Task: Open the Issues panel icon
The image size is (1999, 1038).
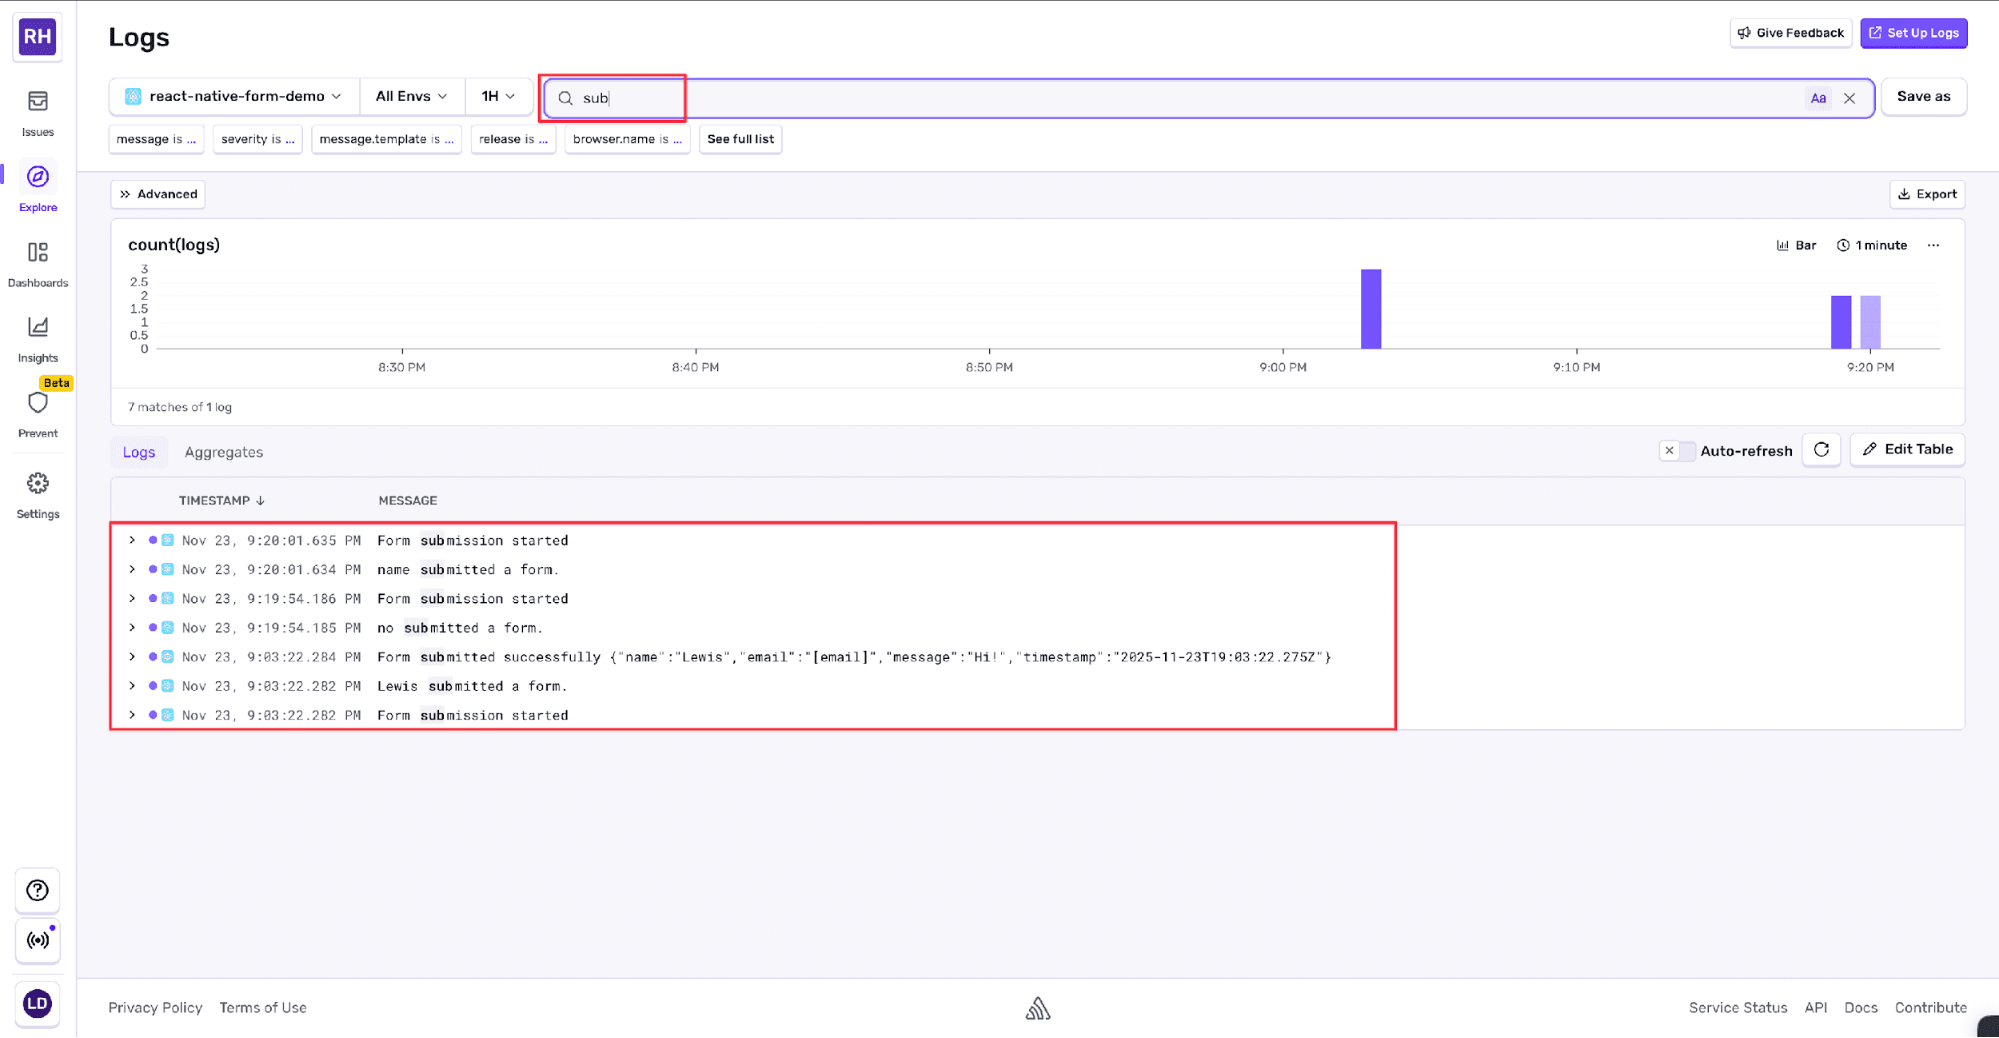Action: [38, 101]
